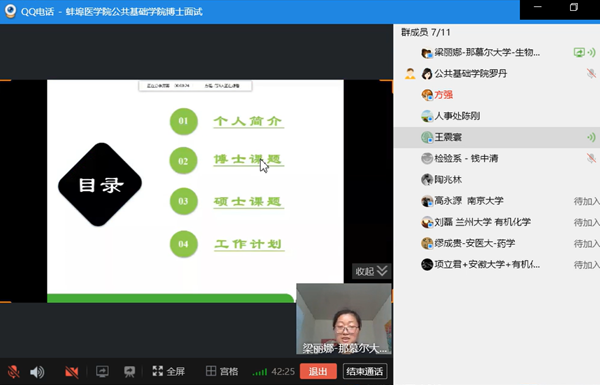Click the 结束通话 button

[x=365, y=371]
